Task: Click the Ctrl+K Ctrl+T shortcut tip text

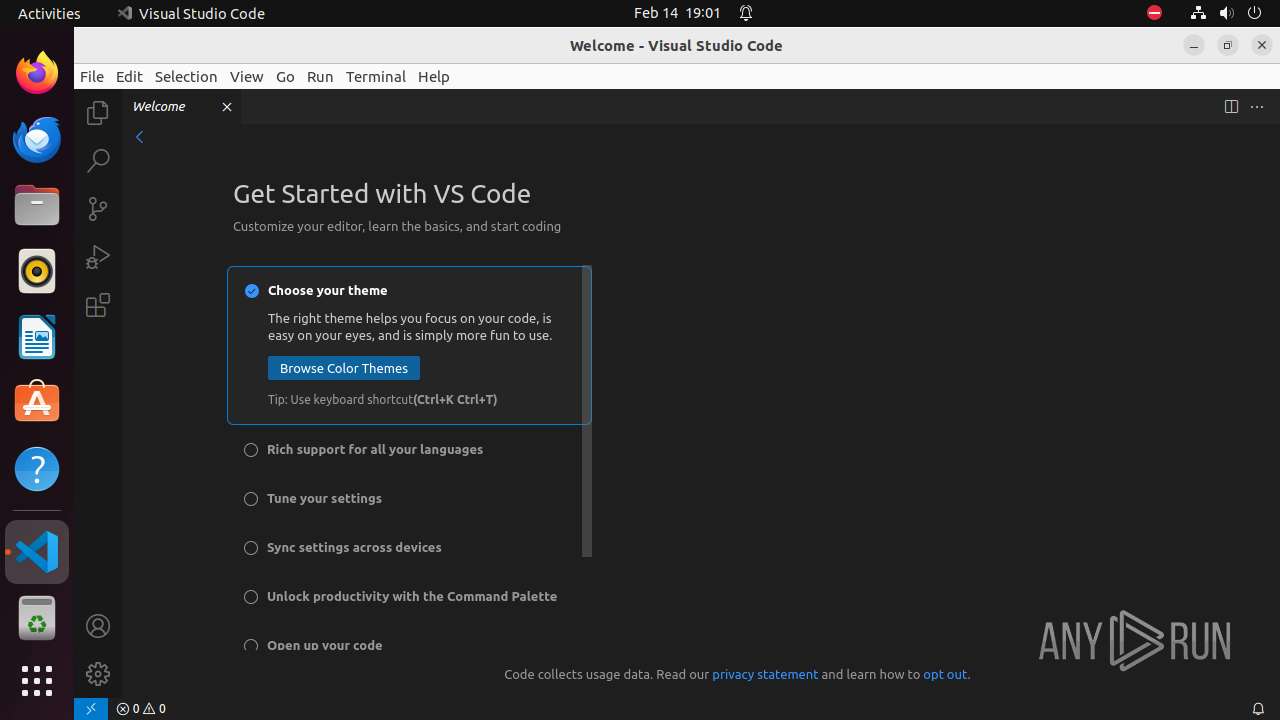Action: [455, 400]
